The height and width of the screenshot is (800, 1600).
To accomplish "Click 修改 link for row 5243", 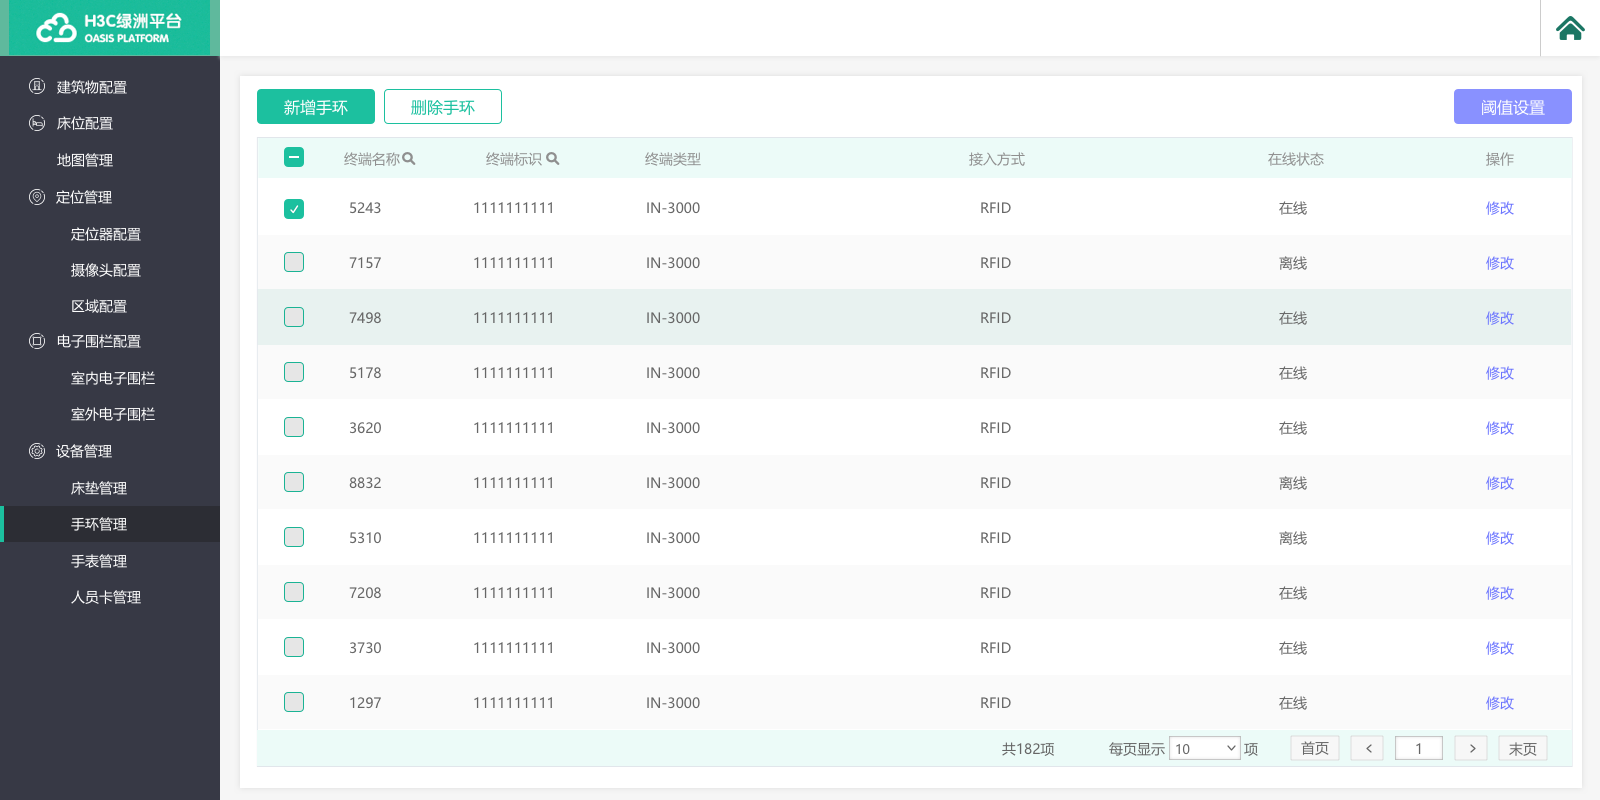I will (x=1500, y=208).
